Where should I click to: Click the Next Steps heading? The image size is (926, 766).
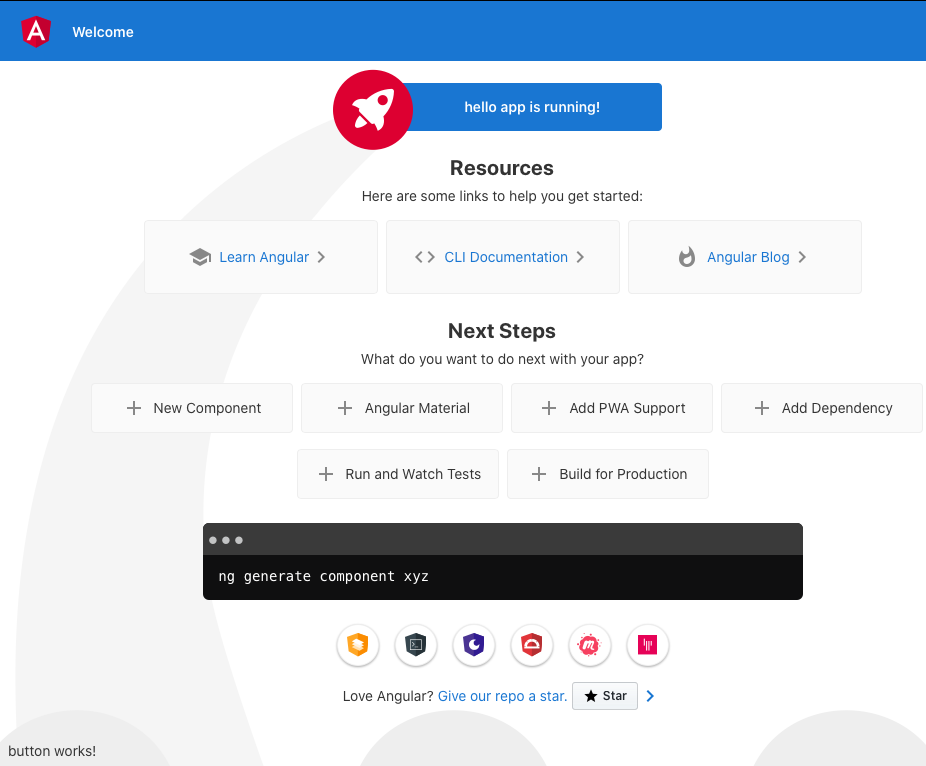point(502,331)
